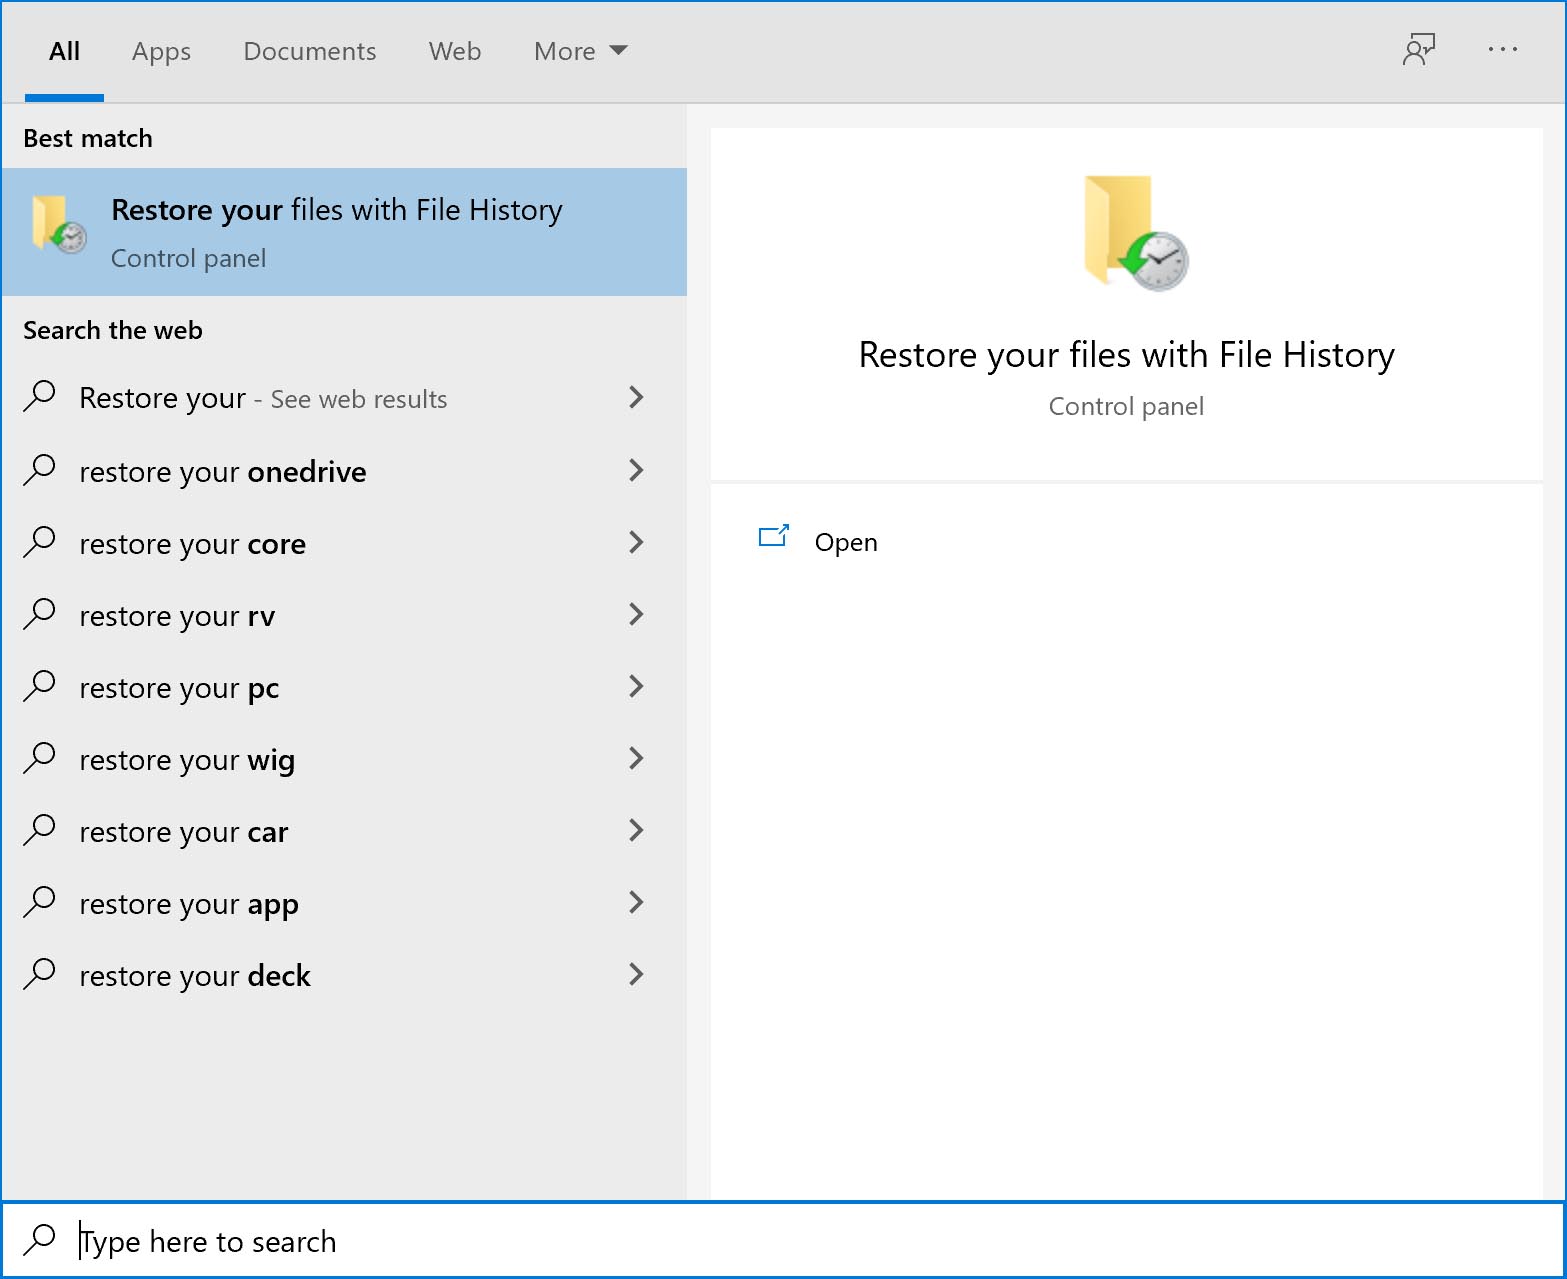This screenshot has width=1567, height=1279.
Task: Select the Web tab
Action: point(455,51)
